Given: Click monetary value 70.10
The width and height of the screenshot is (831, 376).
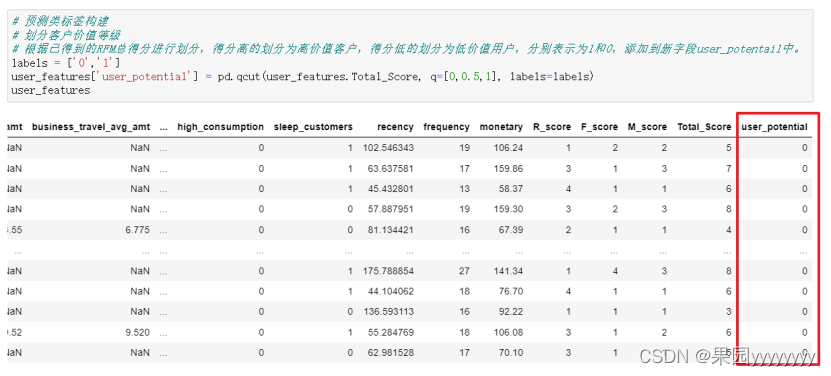Looking at the screenshot, I should pyautogui.click(x=510, y=353).
